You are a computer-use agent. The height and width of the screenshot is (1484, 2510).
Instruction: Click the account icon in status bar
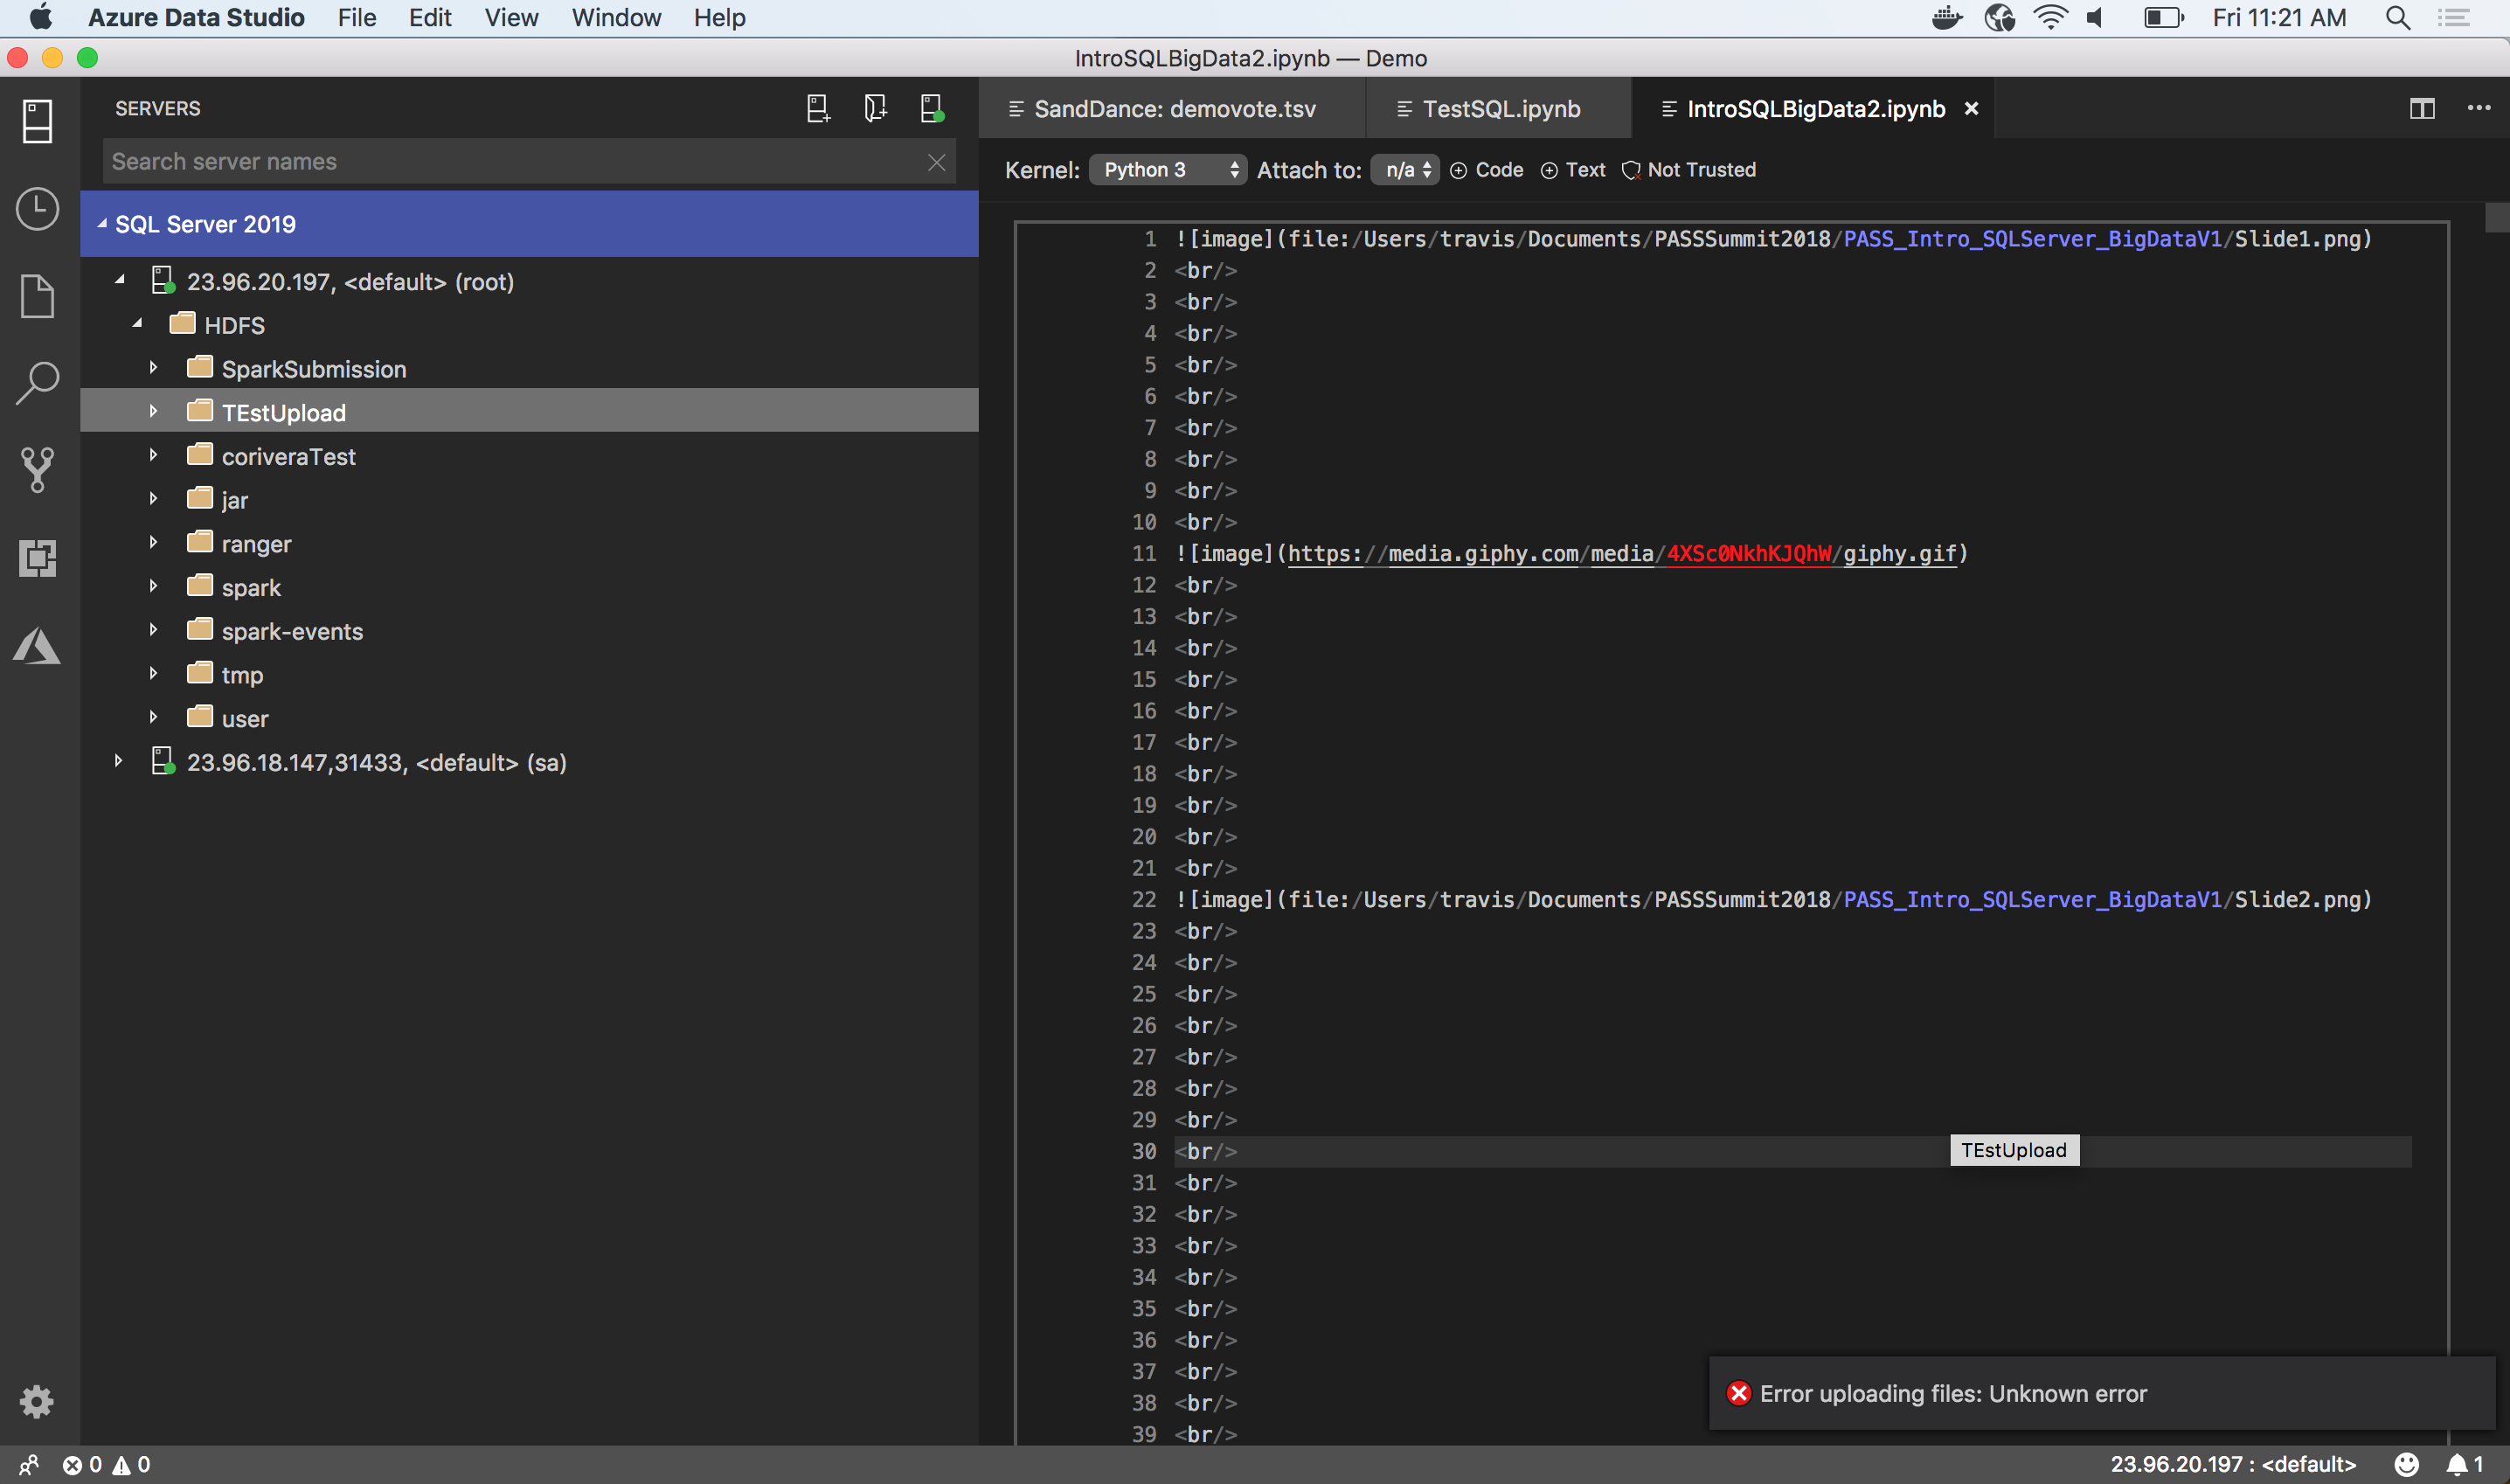click(29, 1465)
